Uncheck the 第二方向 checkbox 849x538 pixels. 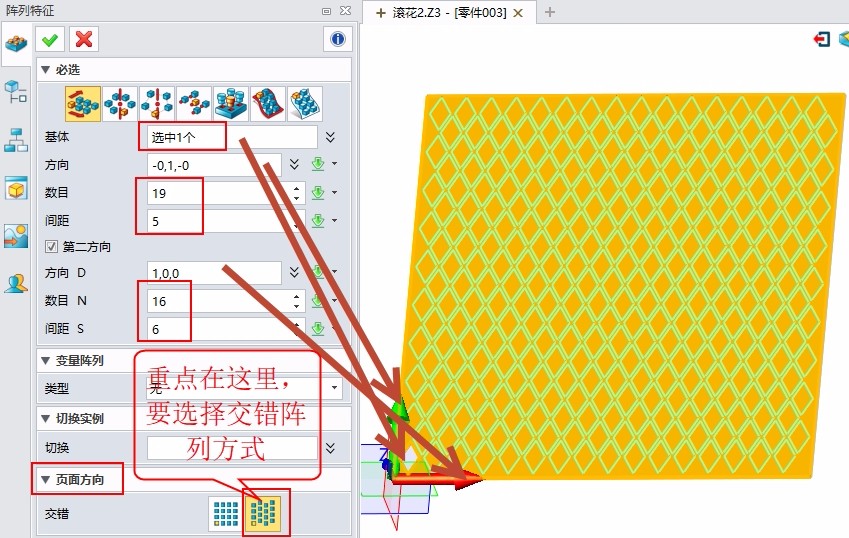click(52, 246)
